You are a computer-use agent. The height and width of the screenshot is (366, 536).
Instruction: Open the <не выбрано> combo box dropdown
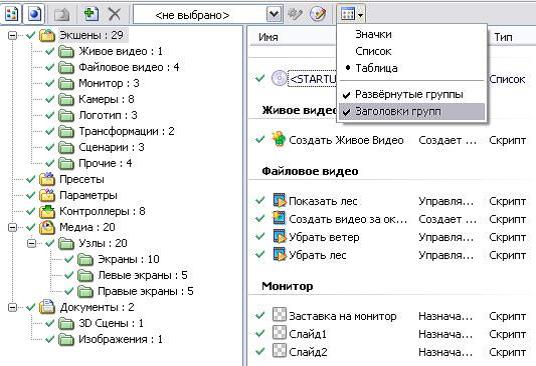[x=274, y=15]
